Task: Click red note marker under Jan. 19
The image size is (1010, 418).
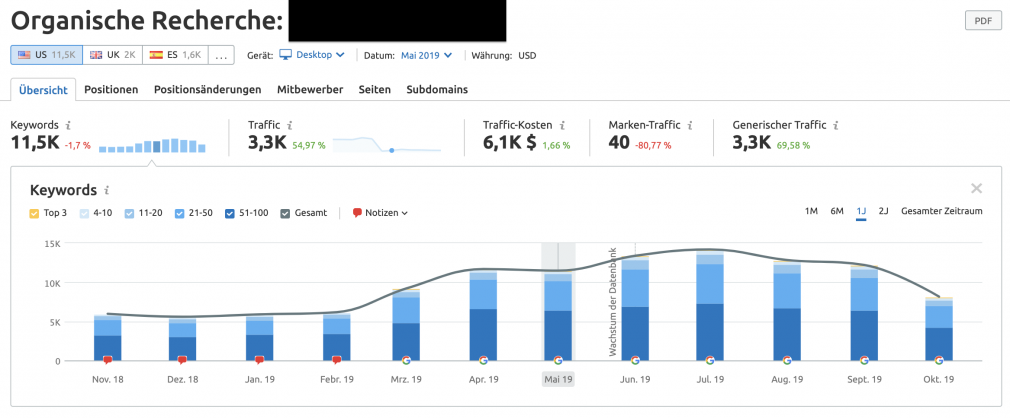Action: tap(259, 360)
